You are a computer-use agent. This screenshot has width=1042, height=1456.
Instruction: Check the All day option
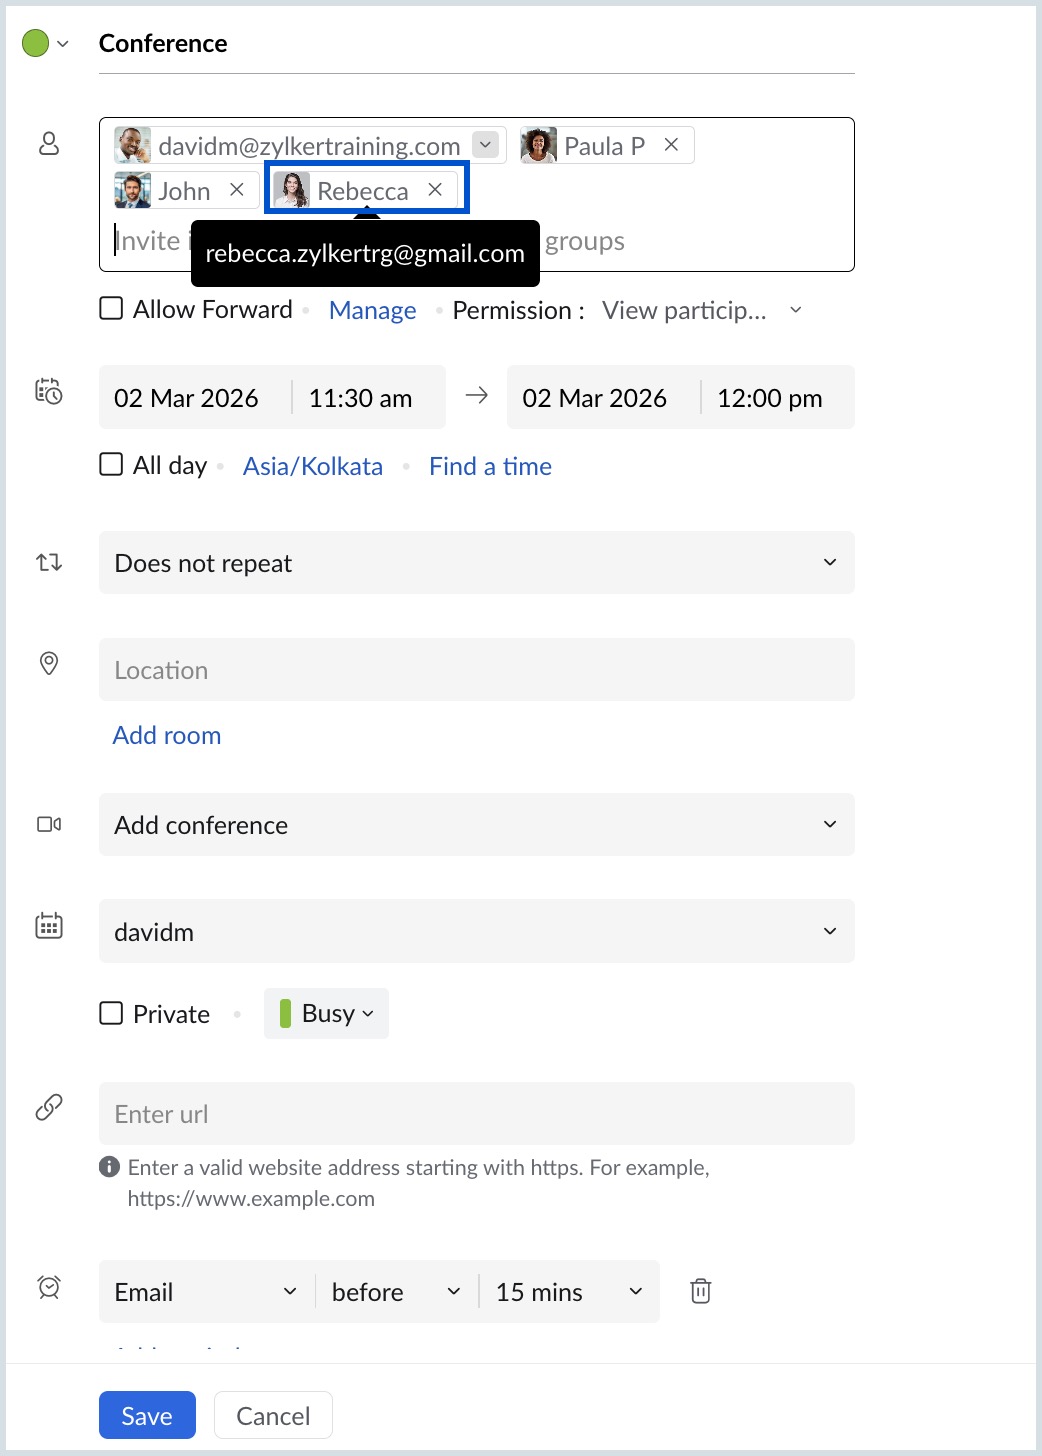pos(110,464)
